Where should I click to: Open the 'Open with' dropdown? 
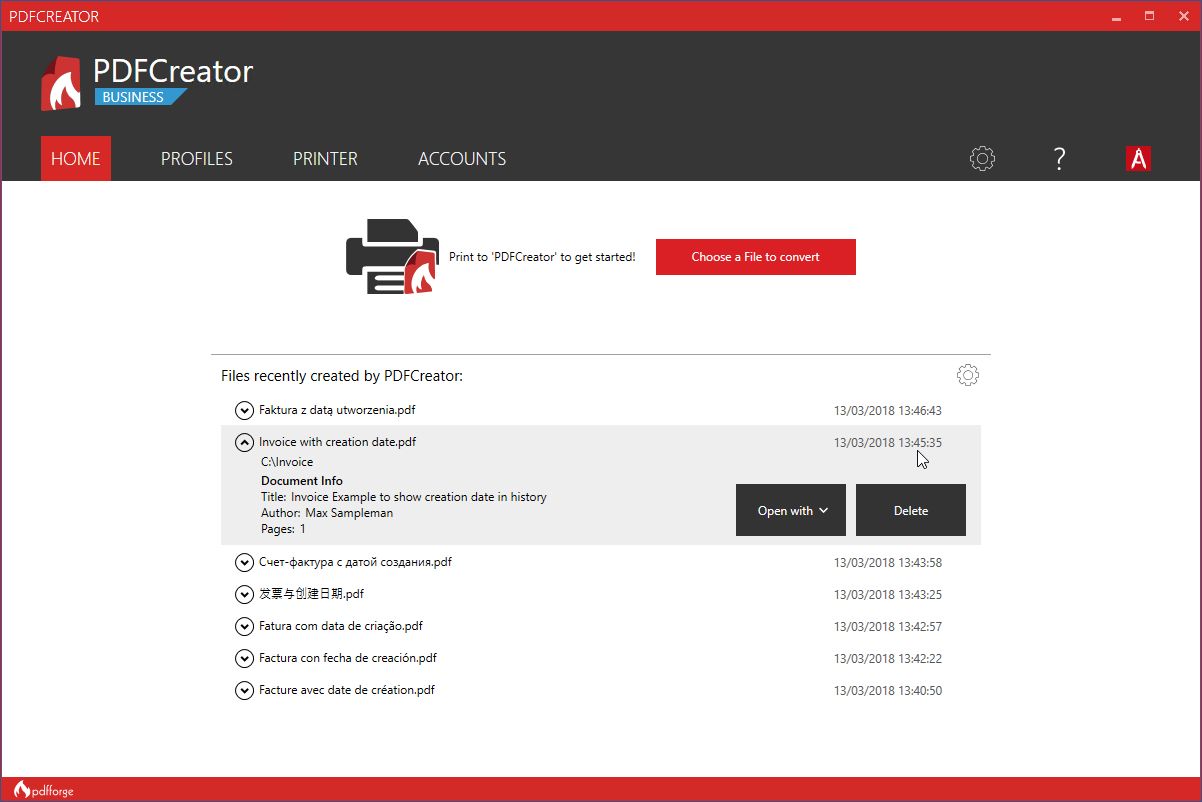pos(791,510)
